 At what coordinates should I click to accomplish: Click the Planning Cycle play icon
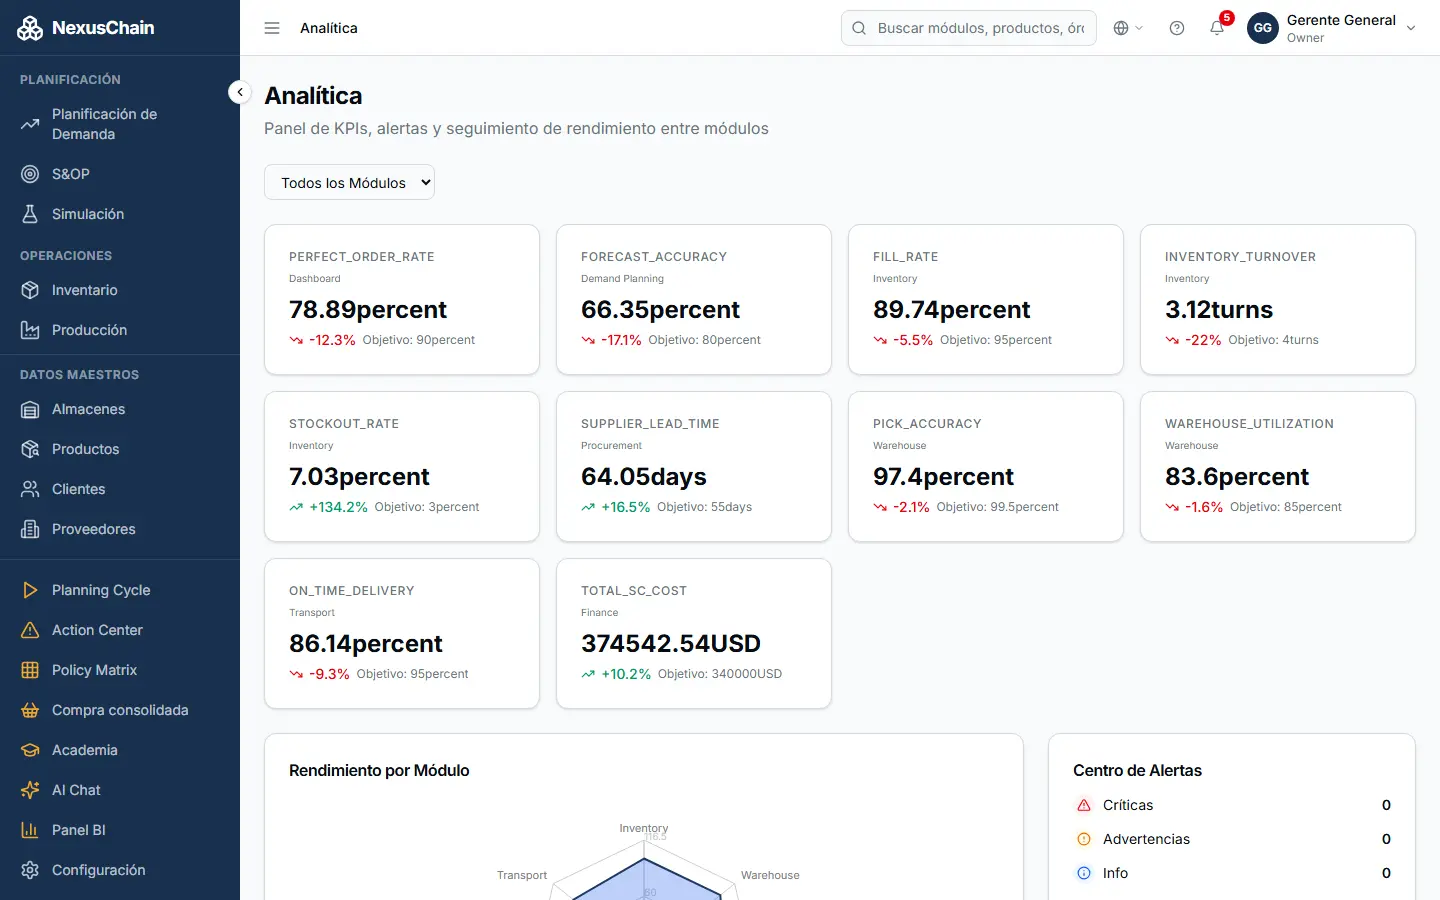point(30,590)
